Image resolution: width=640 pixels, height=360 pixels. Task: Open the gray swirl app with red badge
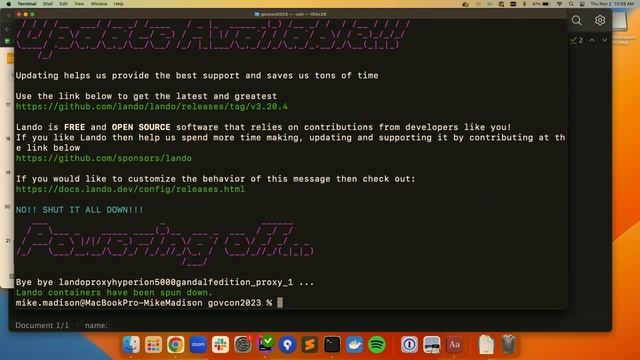coord(243,344)
